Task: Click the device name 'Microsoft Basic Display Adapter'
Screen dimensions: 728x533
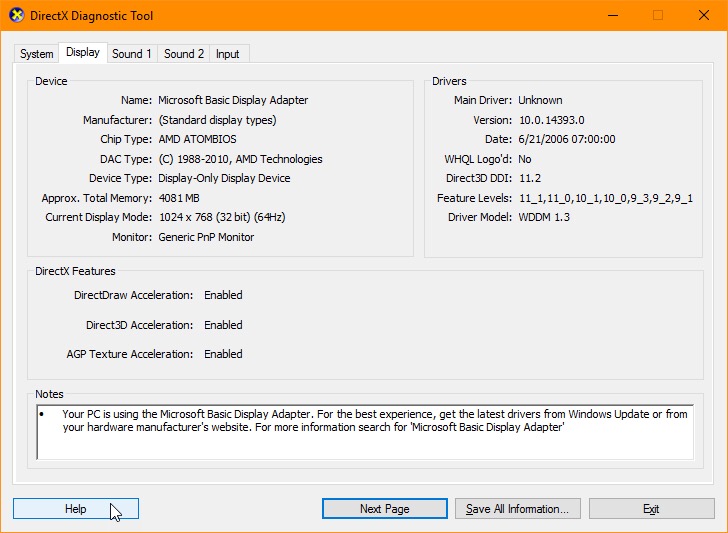Action: pos(233,100)
